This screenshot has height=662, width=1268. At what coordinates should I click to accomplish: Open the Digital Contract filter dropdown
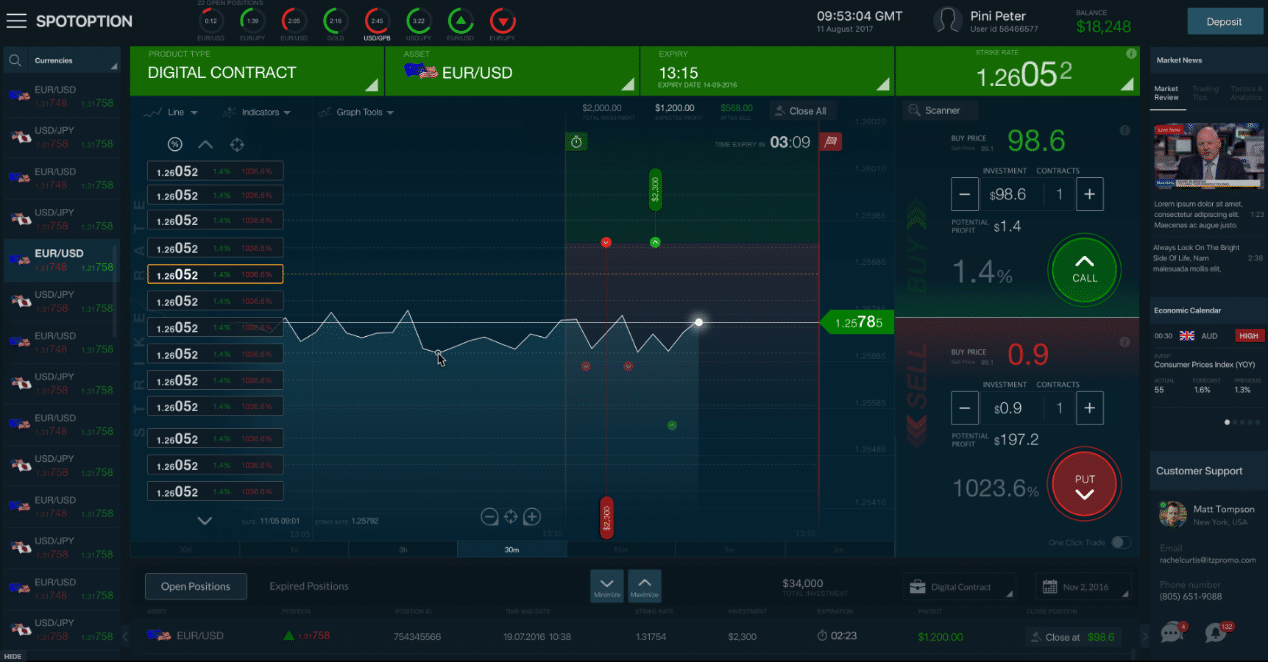tap(958, 587)
